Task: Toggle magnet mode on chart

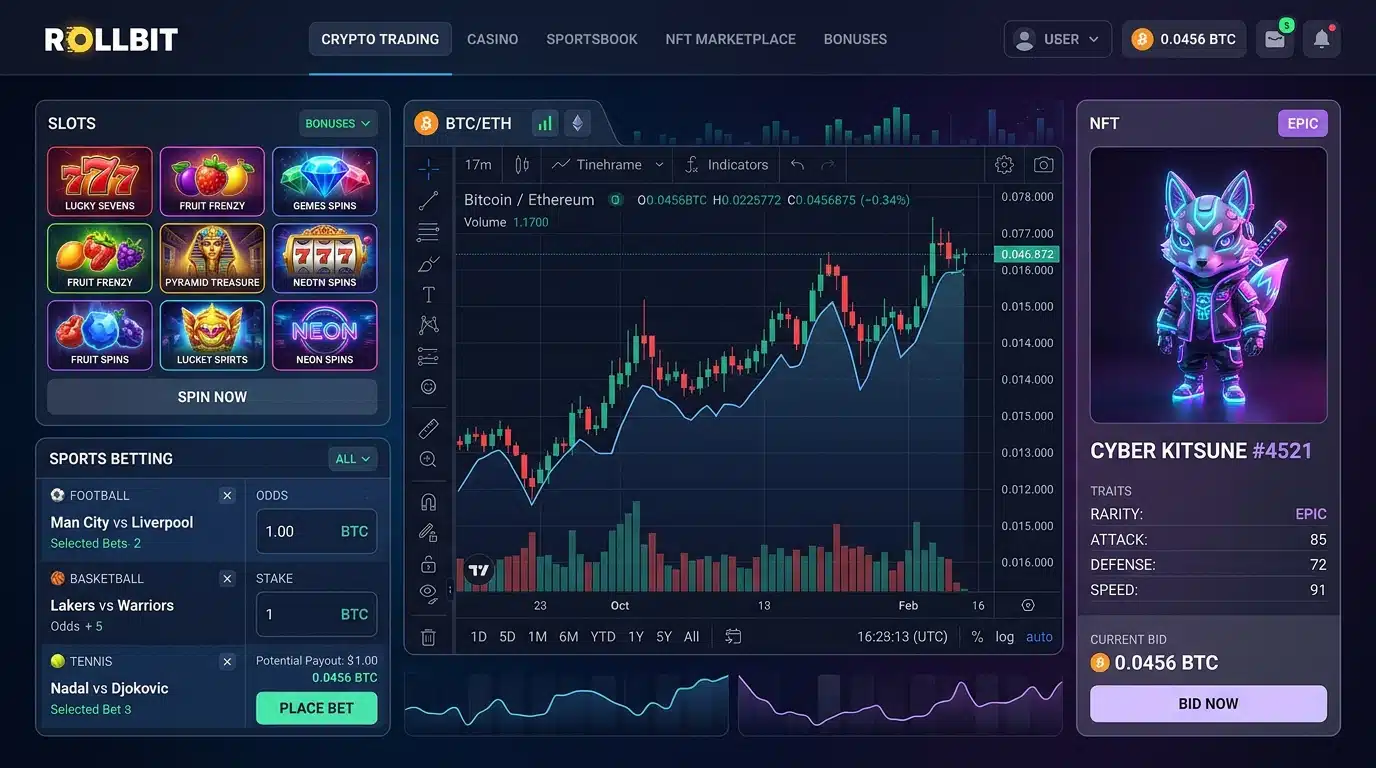Action: (x=428, y=502)
